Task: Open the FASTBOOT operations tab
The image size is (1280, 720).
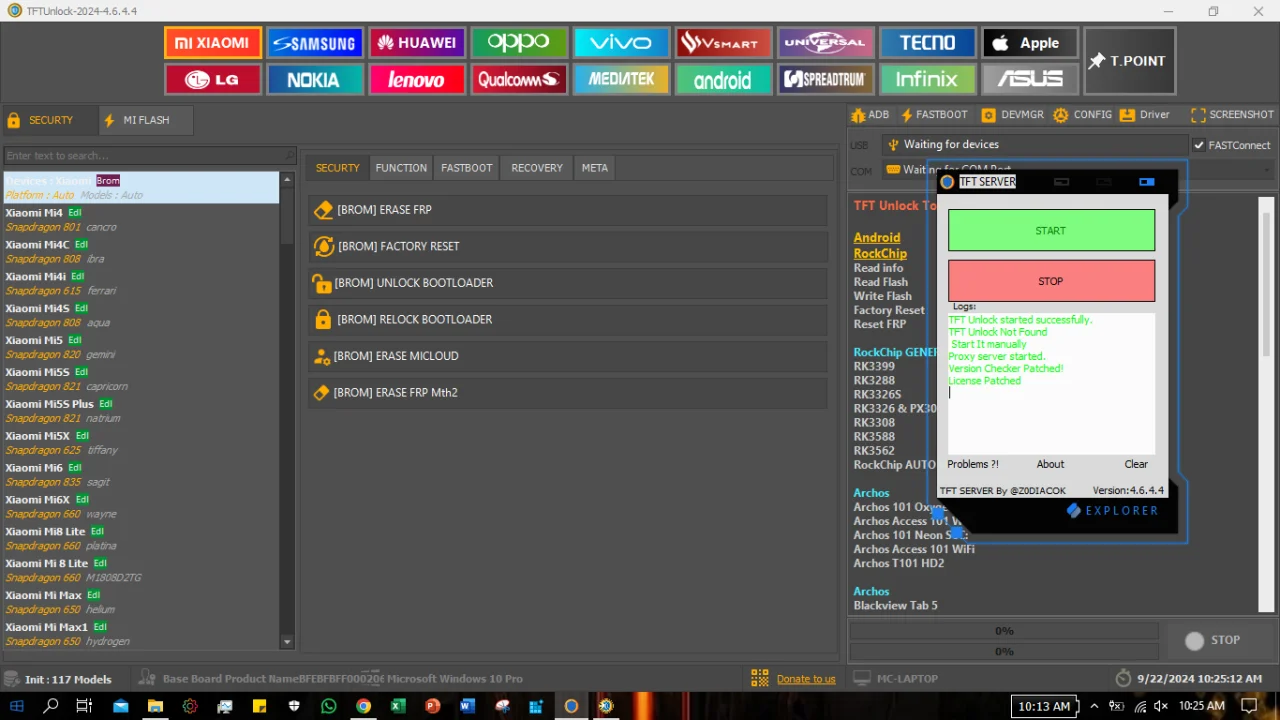Action: 466,168
